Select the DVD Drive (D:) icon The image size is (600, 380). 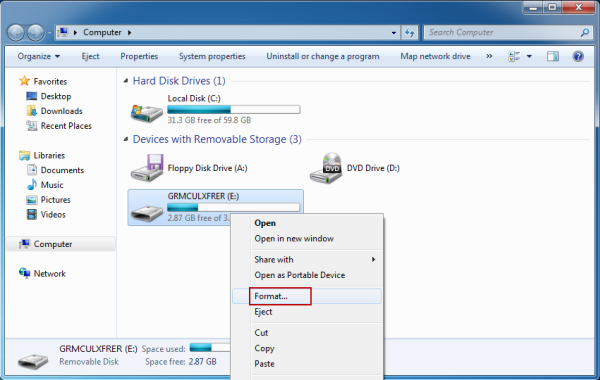tap(326, 168)
